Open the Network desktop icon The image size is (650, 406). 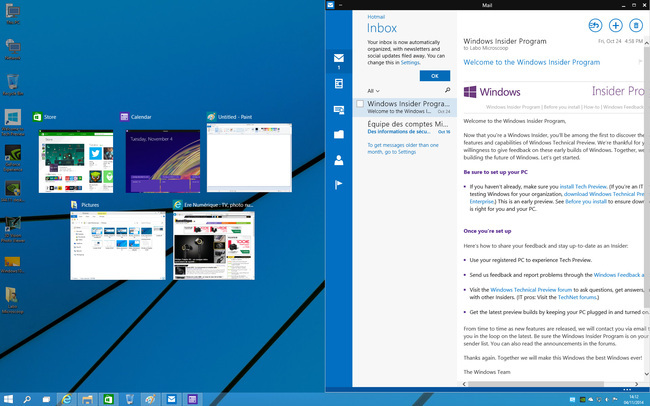click(12, 49)
